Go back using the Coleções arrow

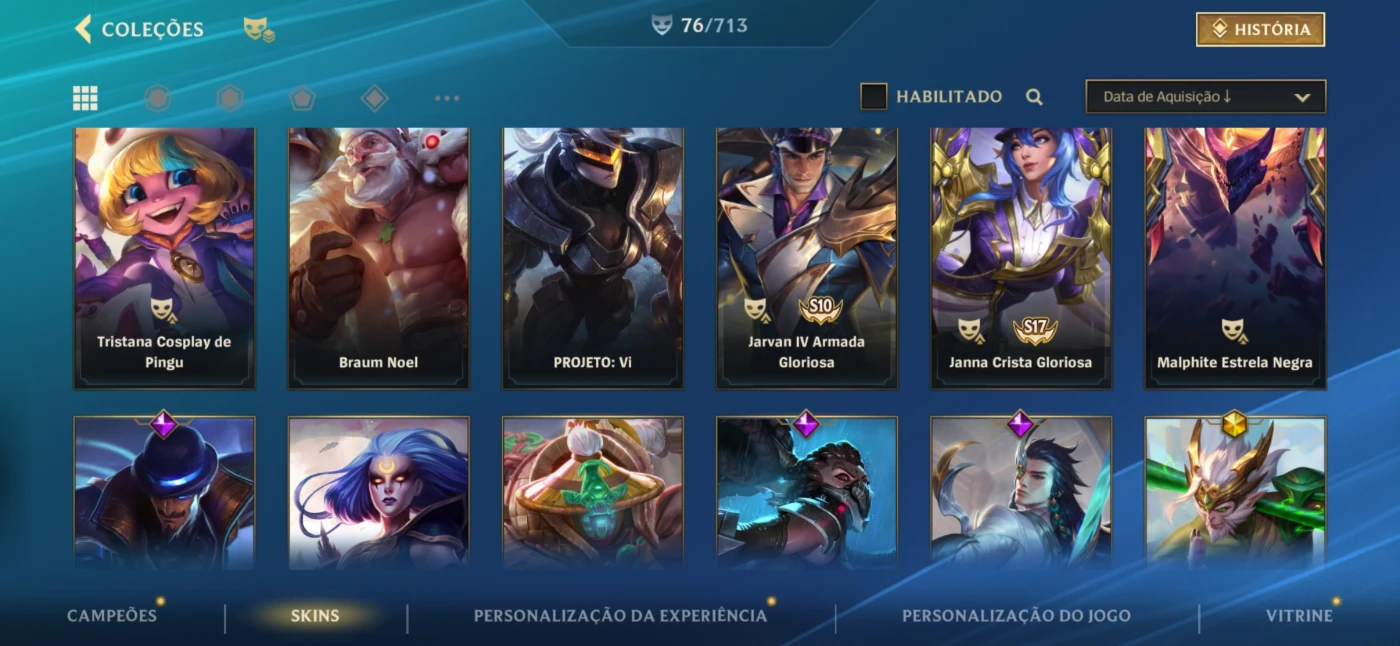pyautogui.click(x=83, y=29)
